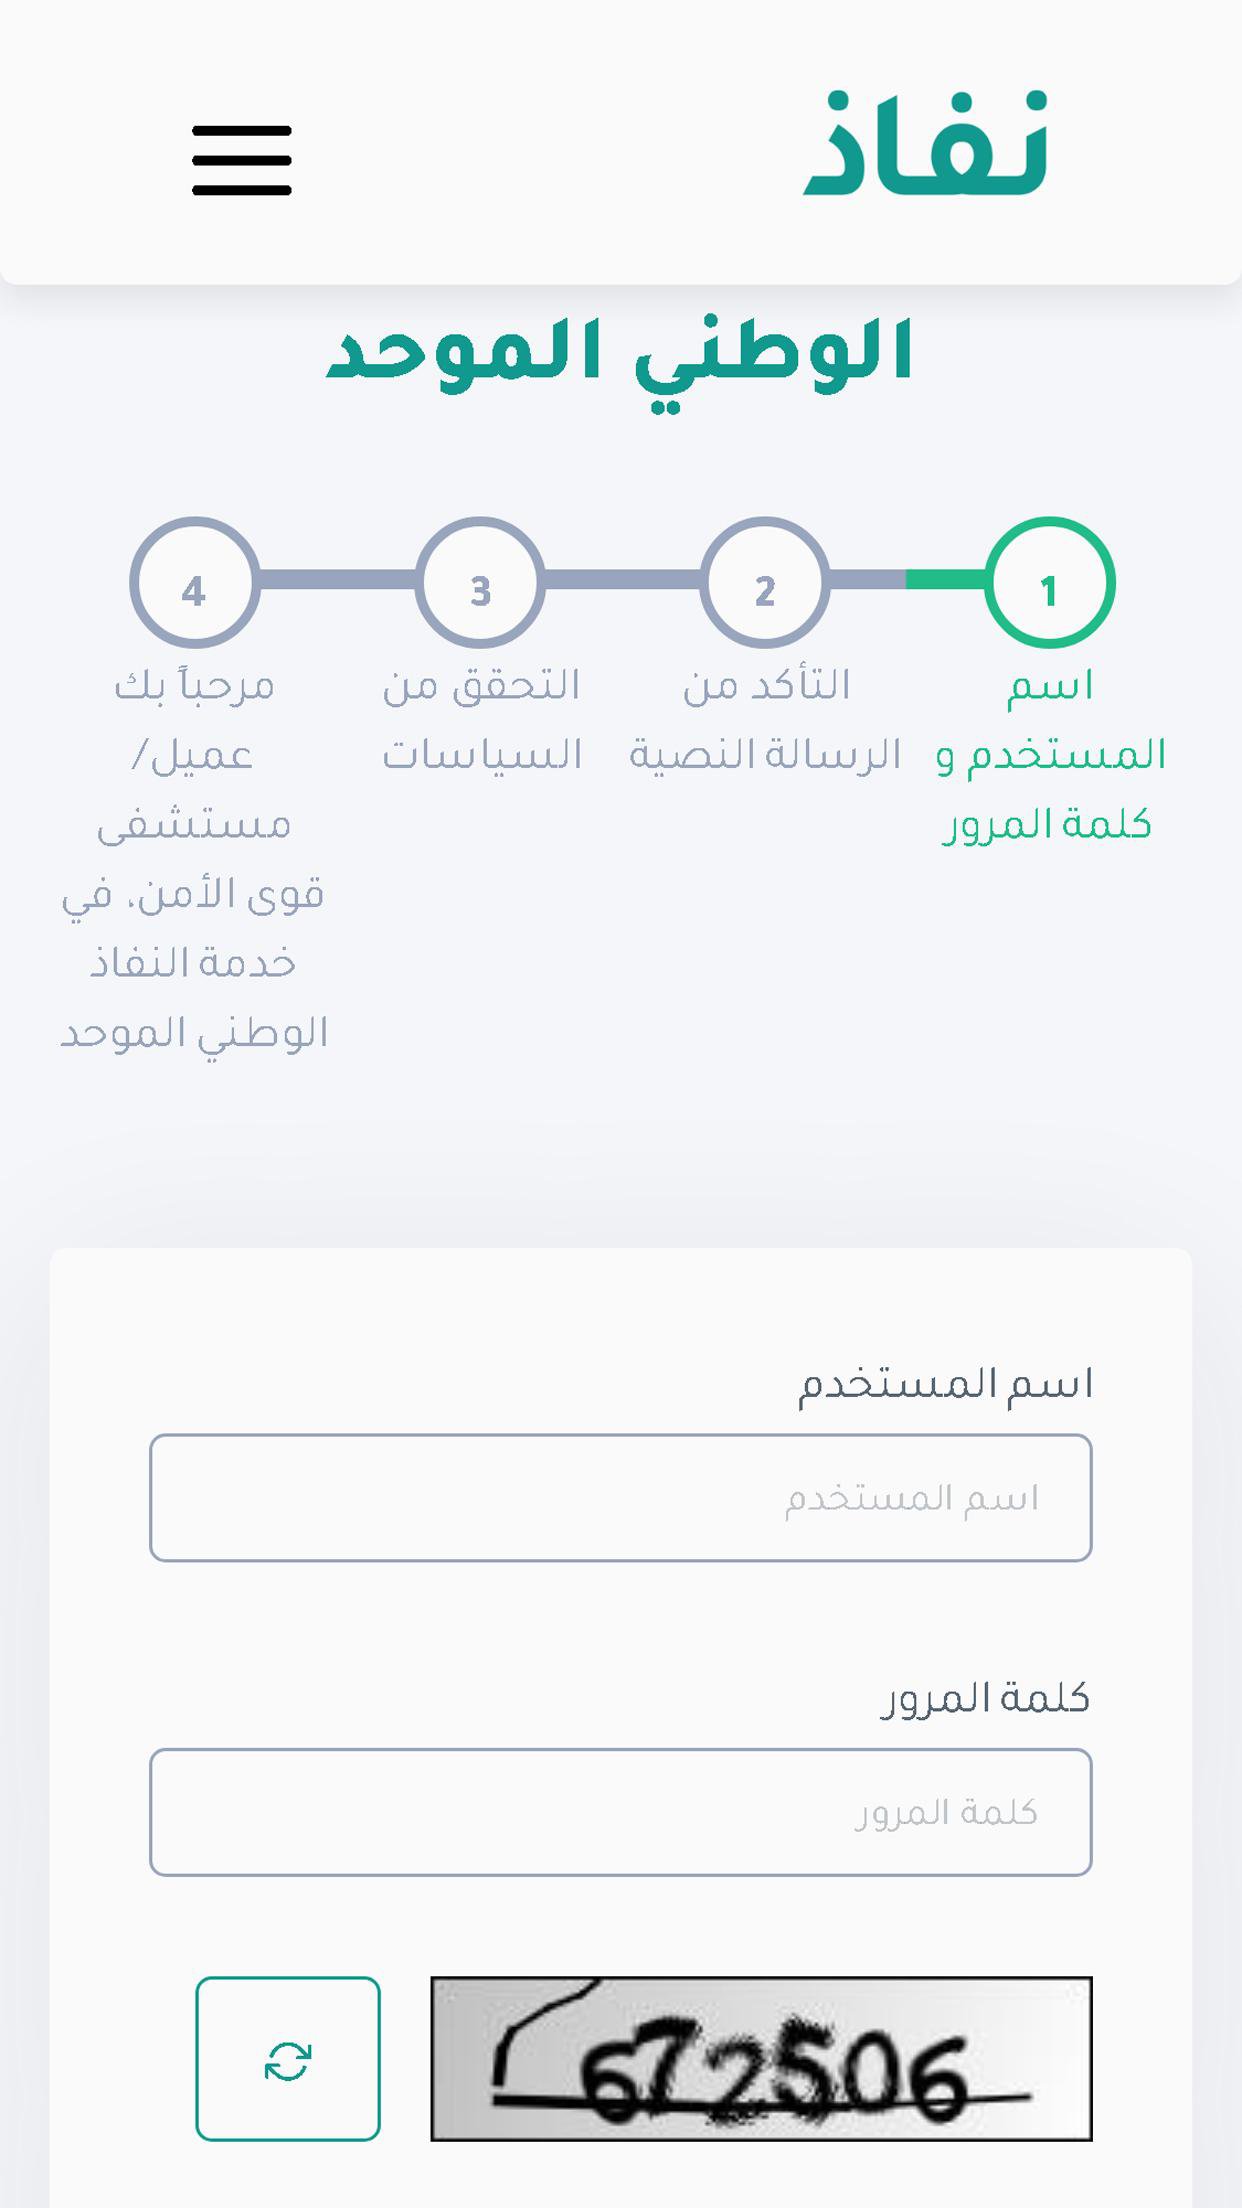Select step 1 circle in progress stepper
Screen dimensions: 1242x2208
1049,582
